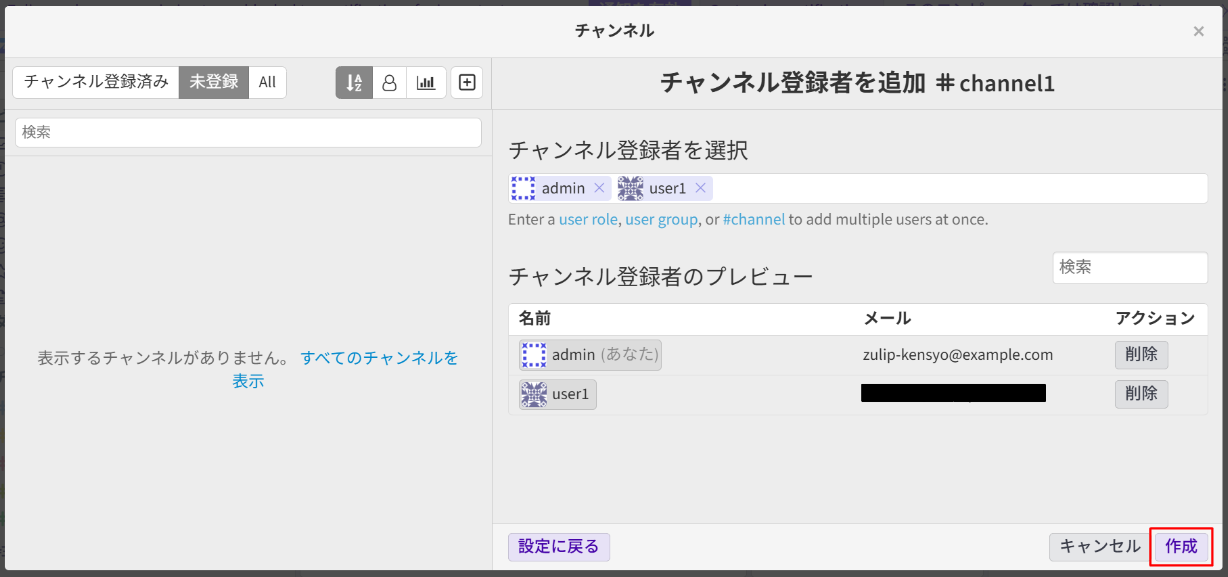Sort channels by subscriber count icon
This screenshot has width=1228, height=577.
(389, 83)
